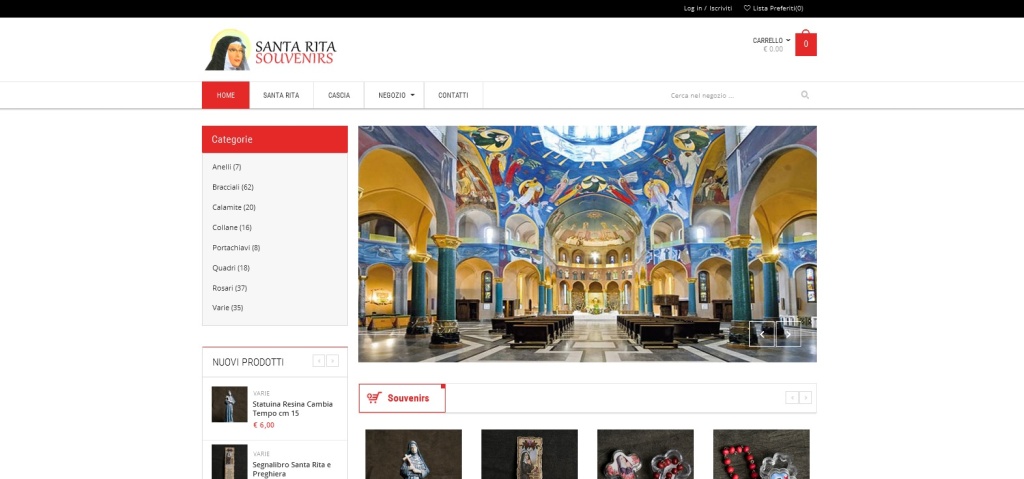
Task: Click the € 0.00 cart total
Action: [x=773, y=49]
